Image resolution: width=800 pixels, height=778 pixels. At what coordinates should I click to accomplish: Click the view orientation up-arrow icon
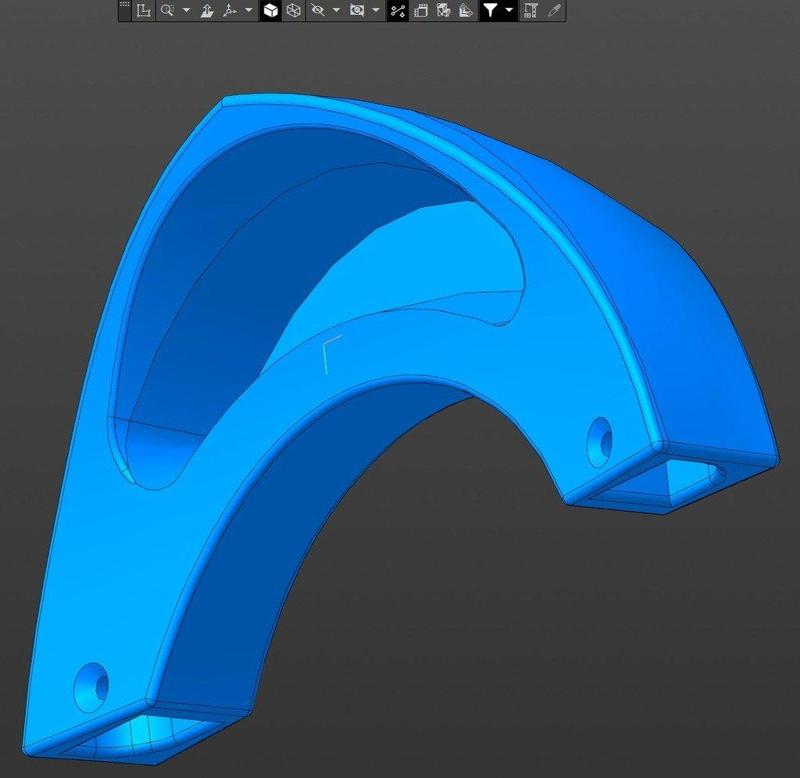click(207, 11)
